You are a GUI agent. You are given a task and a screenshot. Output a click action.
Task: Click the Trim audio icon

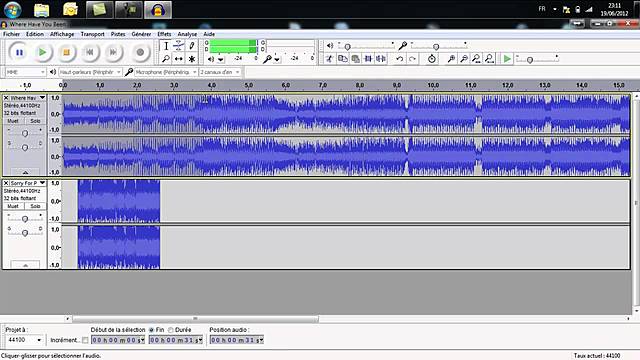[x=368, y=59]
